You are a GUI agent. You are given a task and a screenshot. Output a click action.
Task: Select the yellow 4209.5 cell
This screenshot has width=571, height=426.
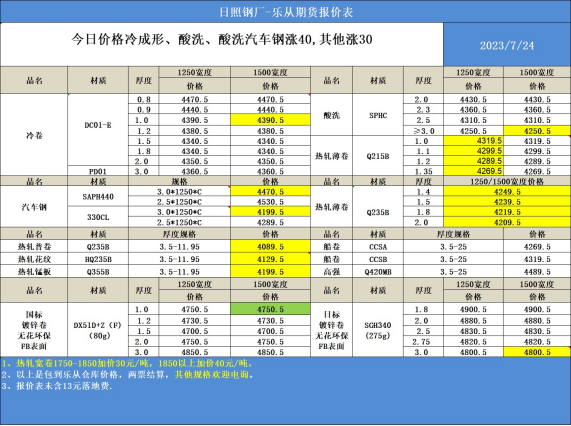(507, 222)
